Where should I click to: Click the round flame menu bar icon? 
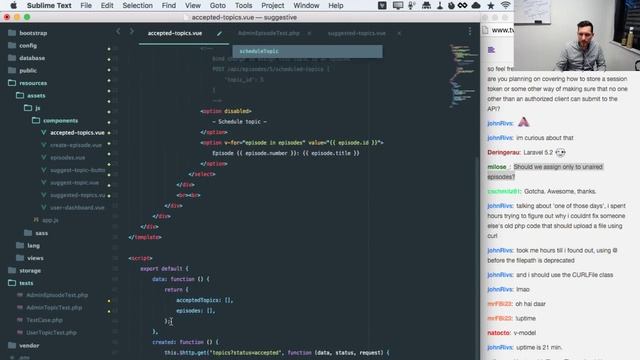coord(451,5)
